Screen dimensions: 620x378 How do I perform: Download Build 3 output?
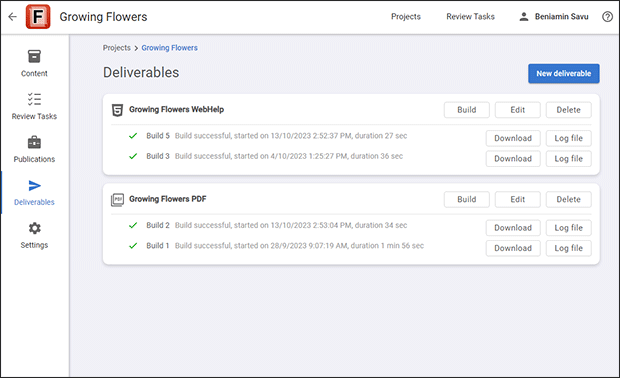point(513,159)
